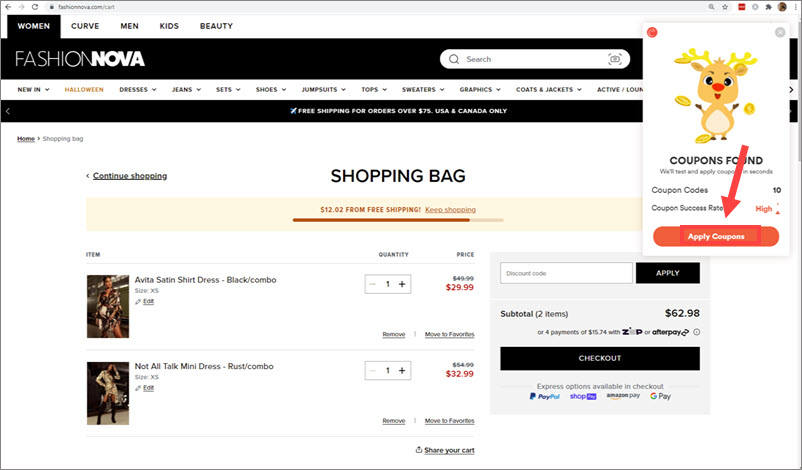Click the previous banner arrow

point(8,111)
